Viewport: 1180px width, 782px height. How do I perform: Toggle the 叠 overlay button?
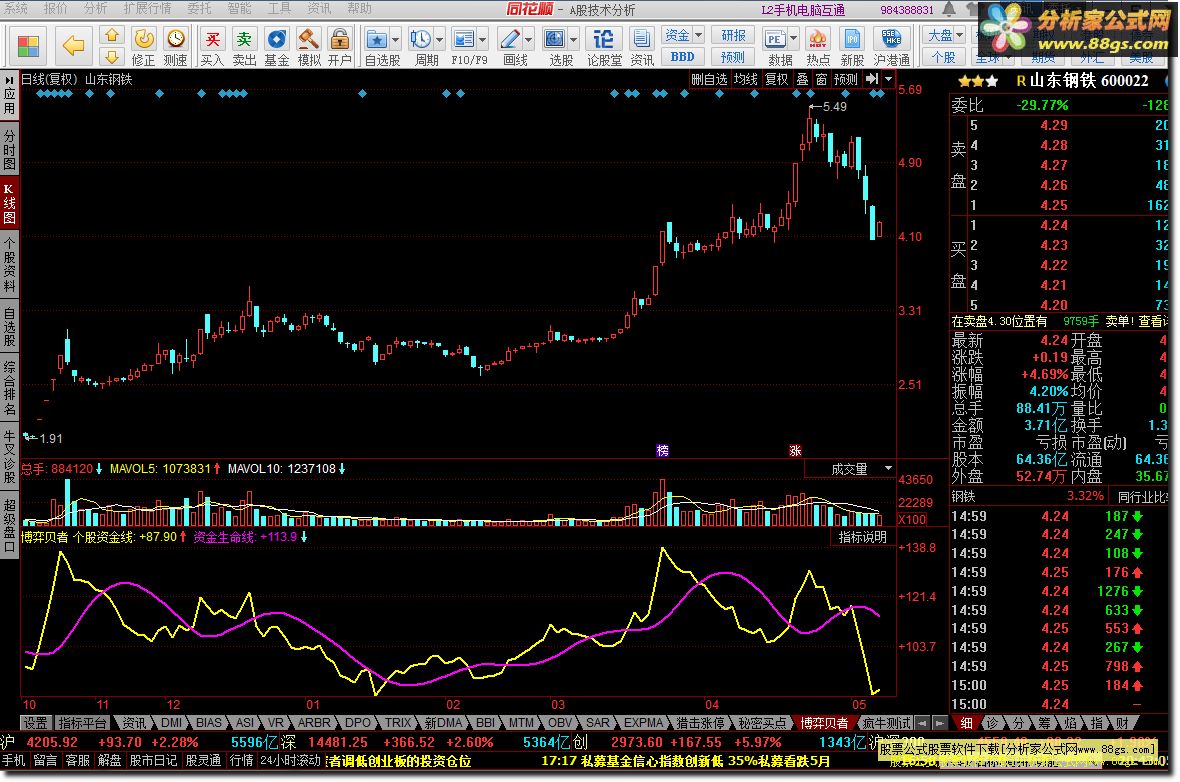click(x=802, y=79)
